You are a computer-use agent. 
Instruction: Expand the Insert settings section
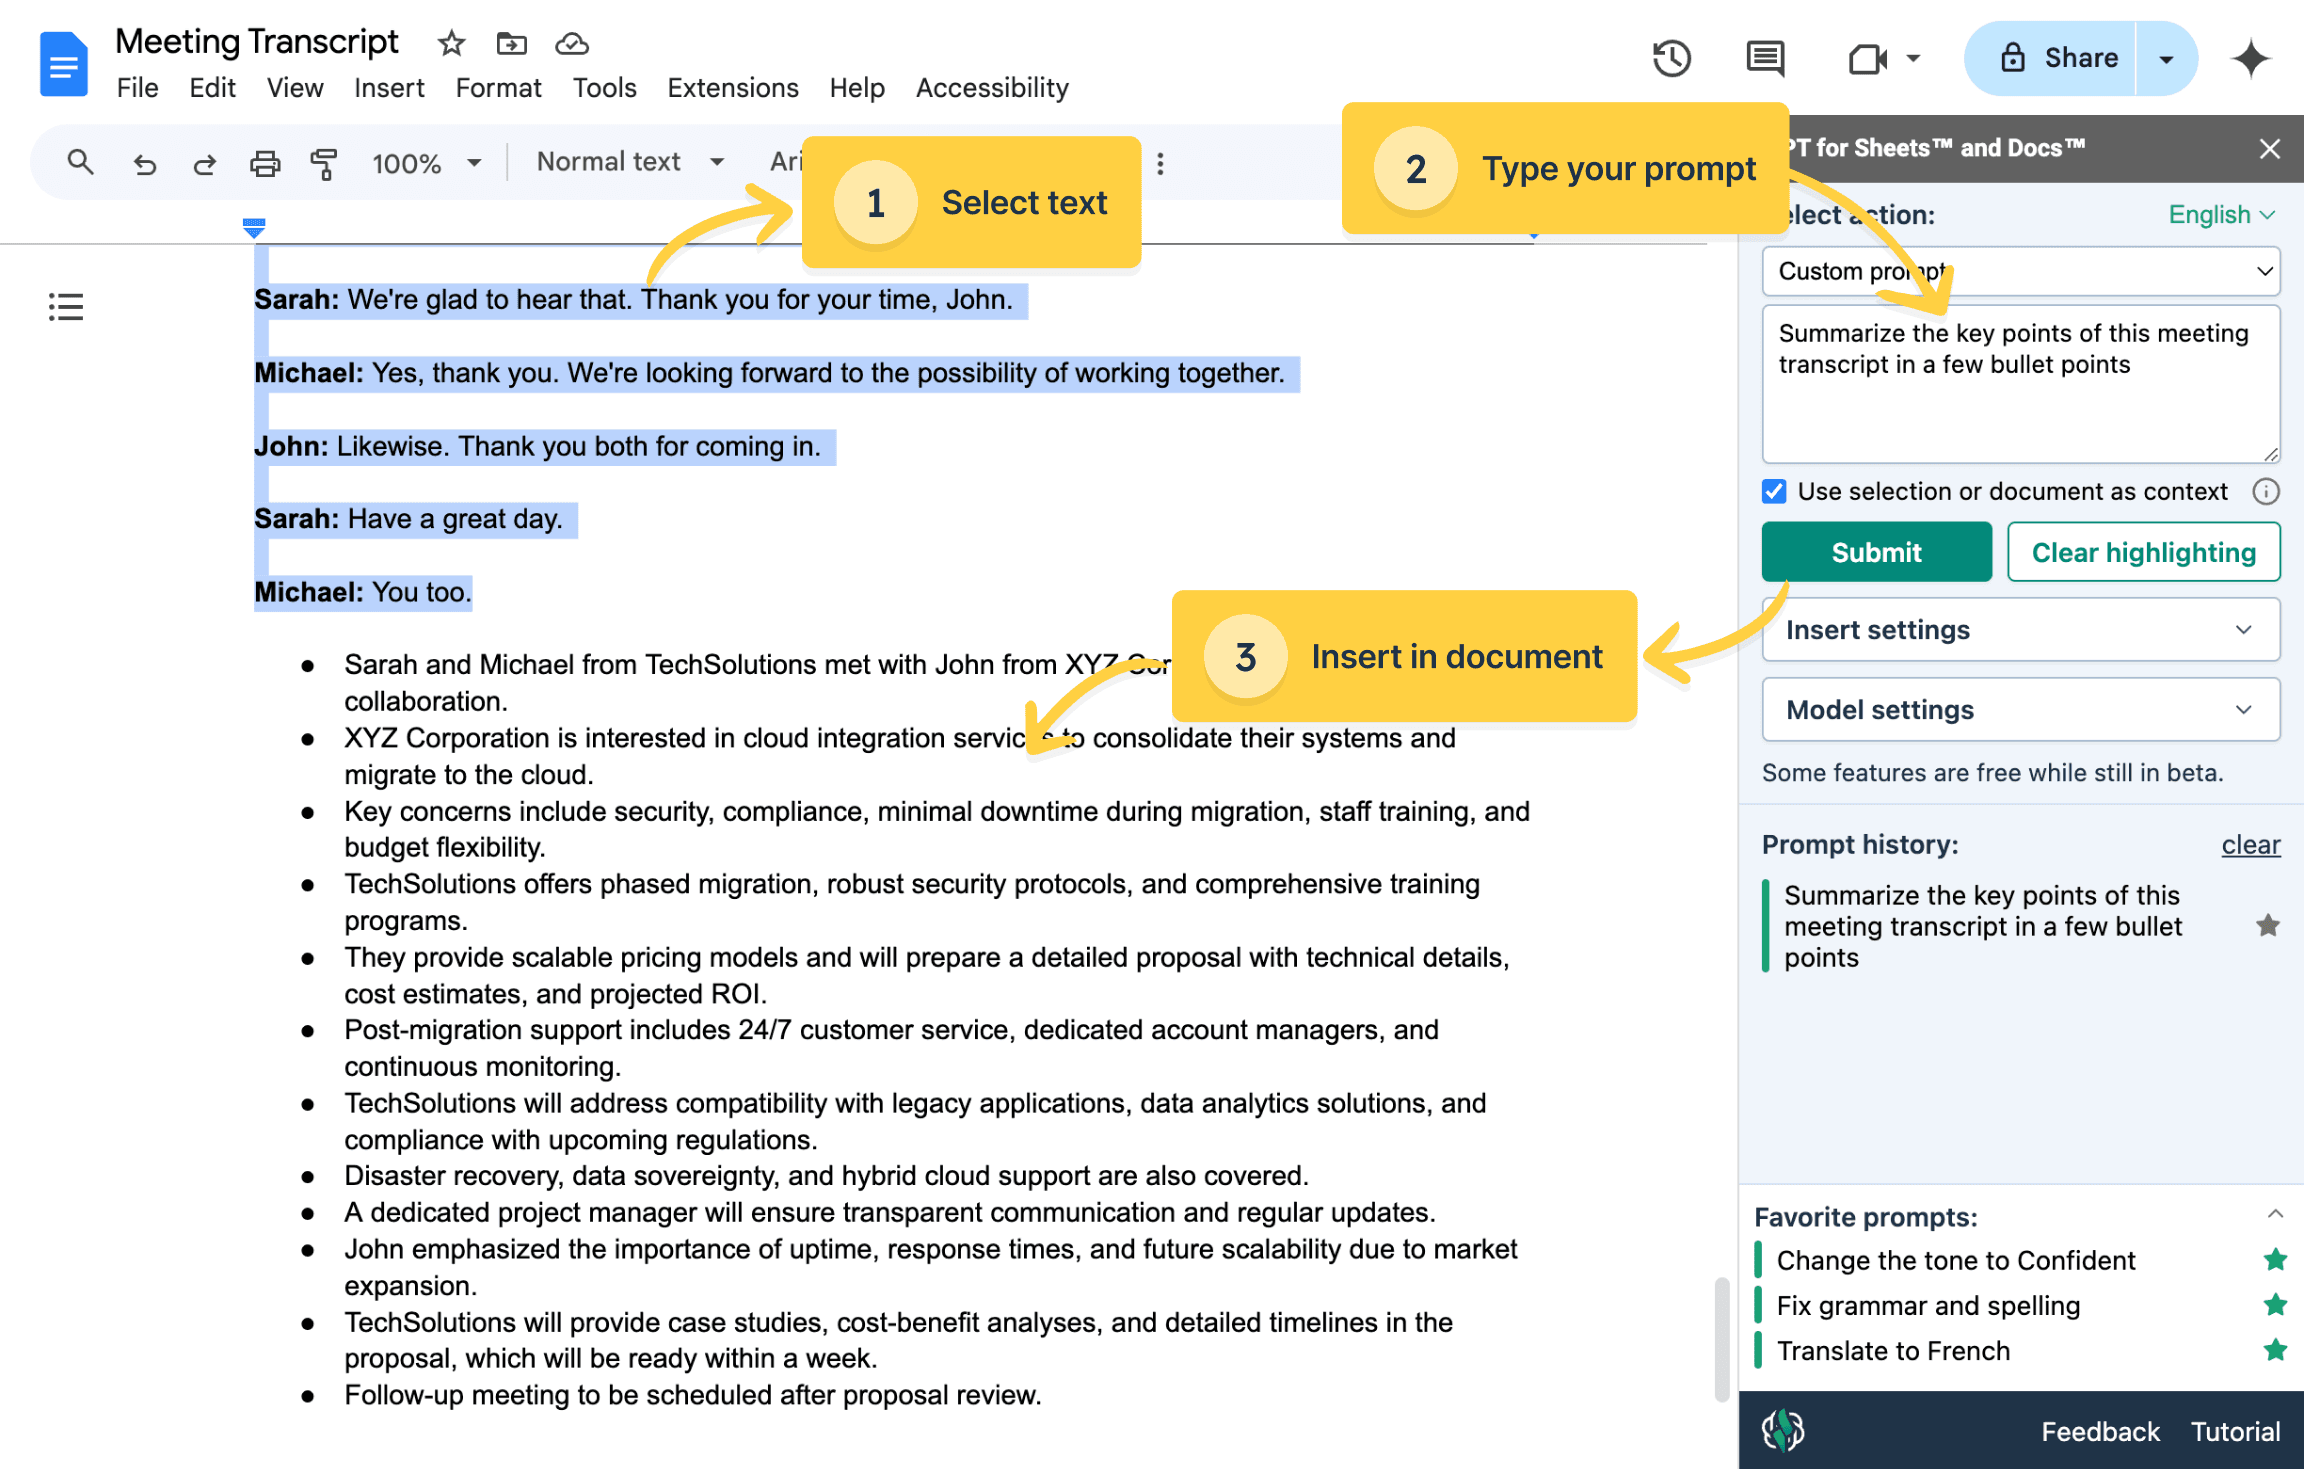coord(2020,630)
